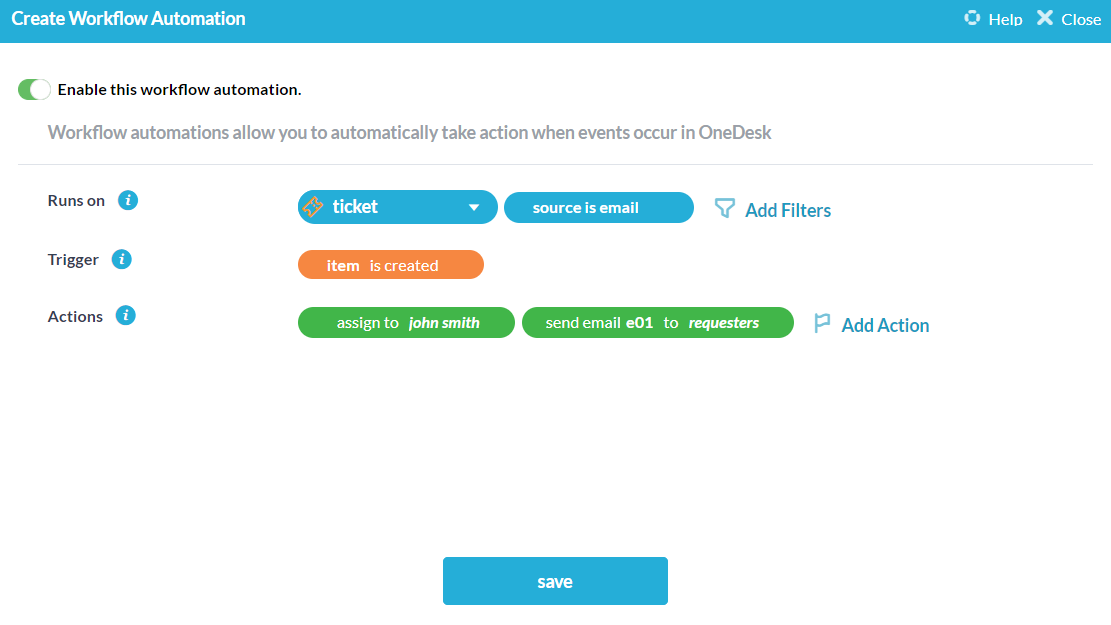Click the 'source is email' filter chip
The image size is (1111, 625).
click(598, 207)
